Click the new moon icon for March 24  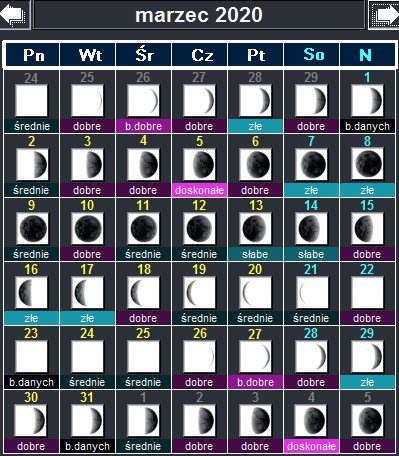click(x=87, y=356)
